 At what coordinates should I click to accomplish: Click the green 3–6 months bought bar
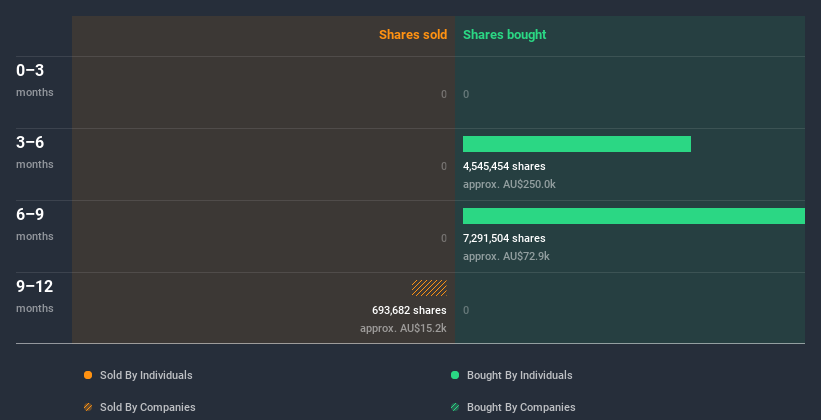coord(576,144)
